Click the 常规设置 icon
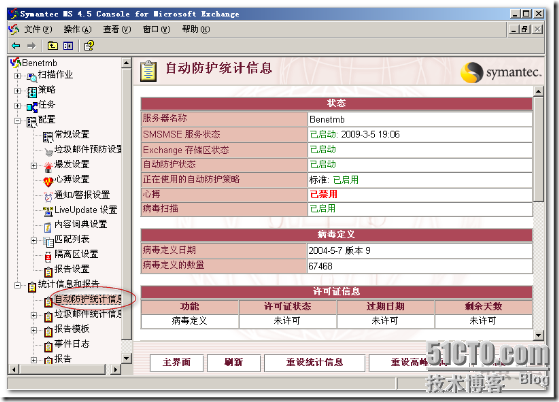 point(48,136)
